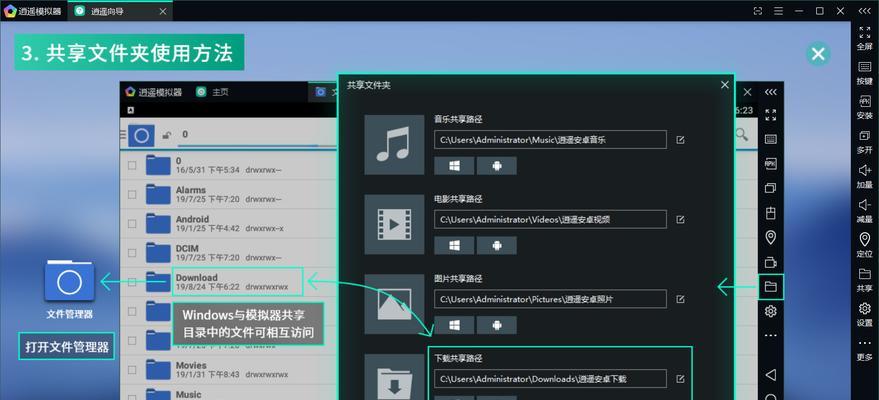Open 共享 shared folder in the outer sidebar

(x=864, y=280)
